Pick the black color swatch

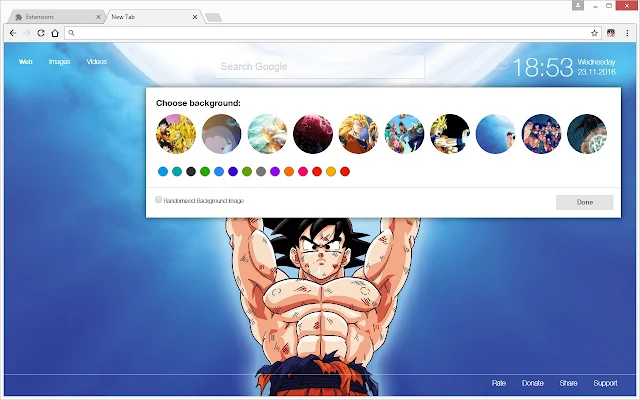point(191,171)
